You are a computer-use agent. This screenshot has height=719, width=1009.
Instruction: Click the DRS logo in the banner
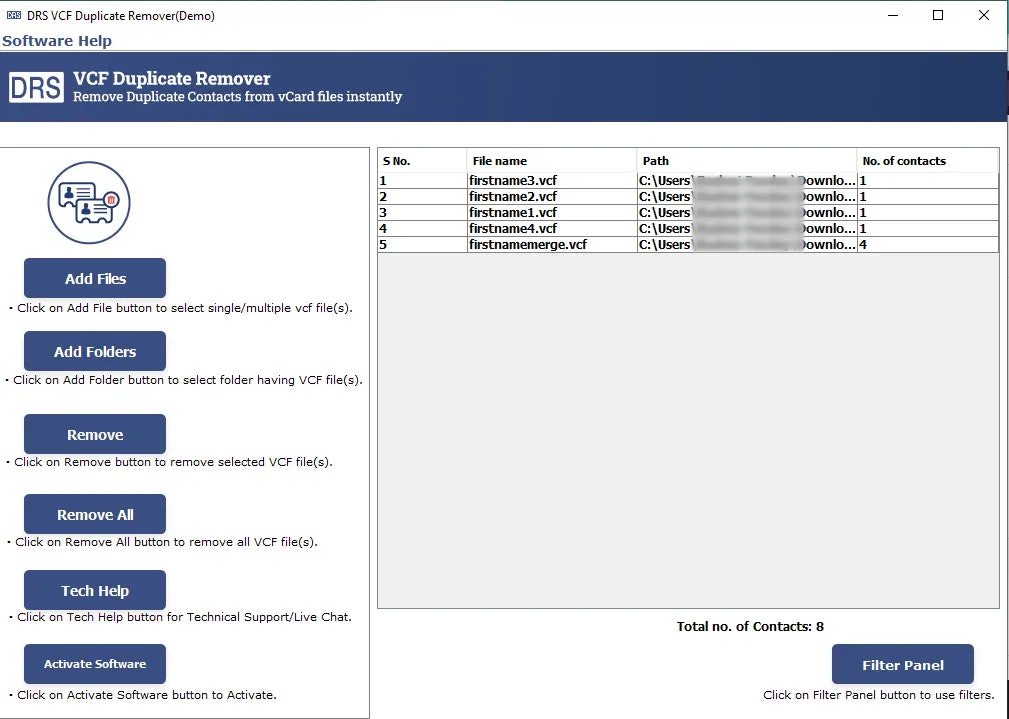coord(36,86)
